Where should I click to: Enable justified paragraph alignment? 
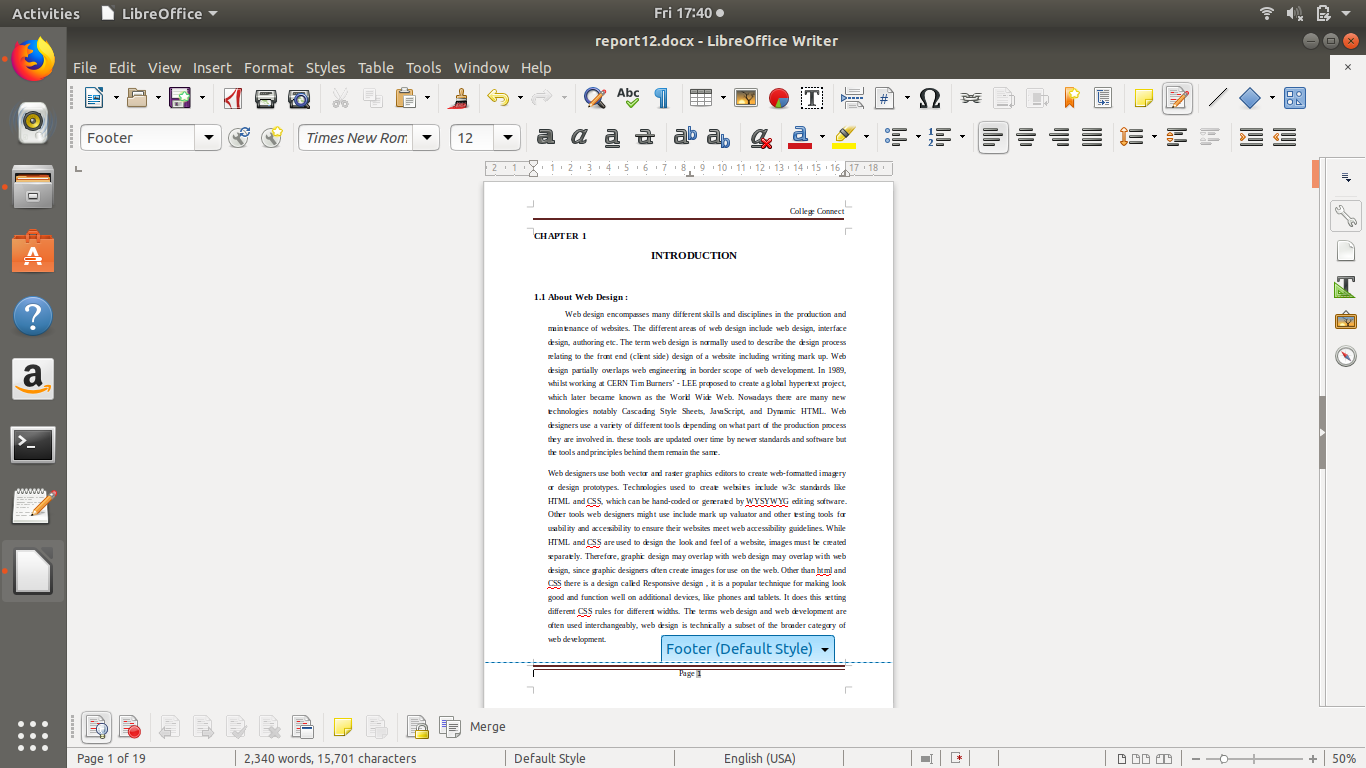point(1092,137)
